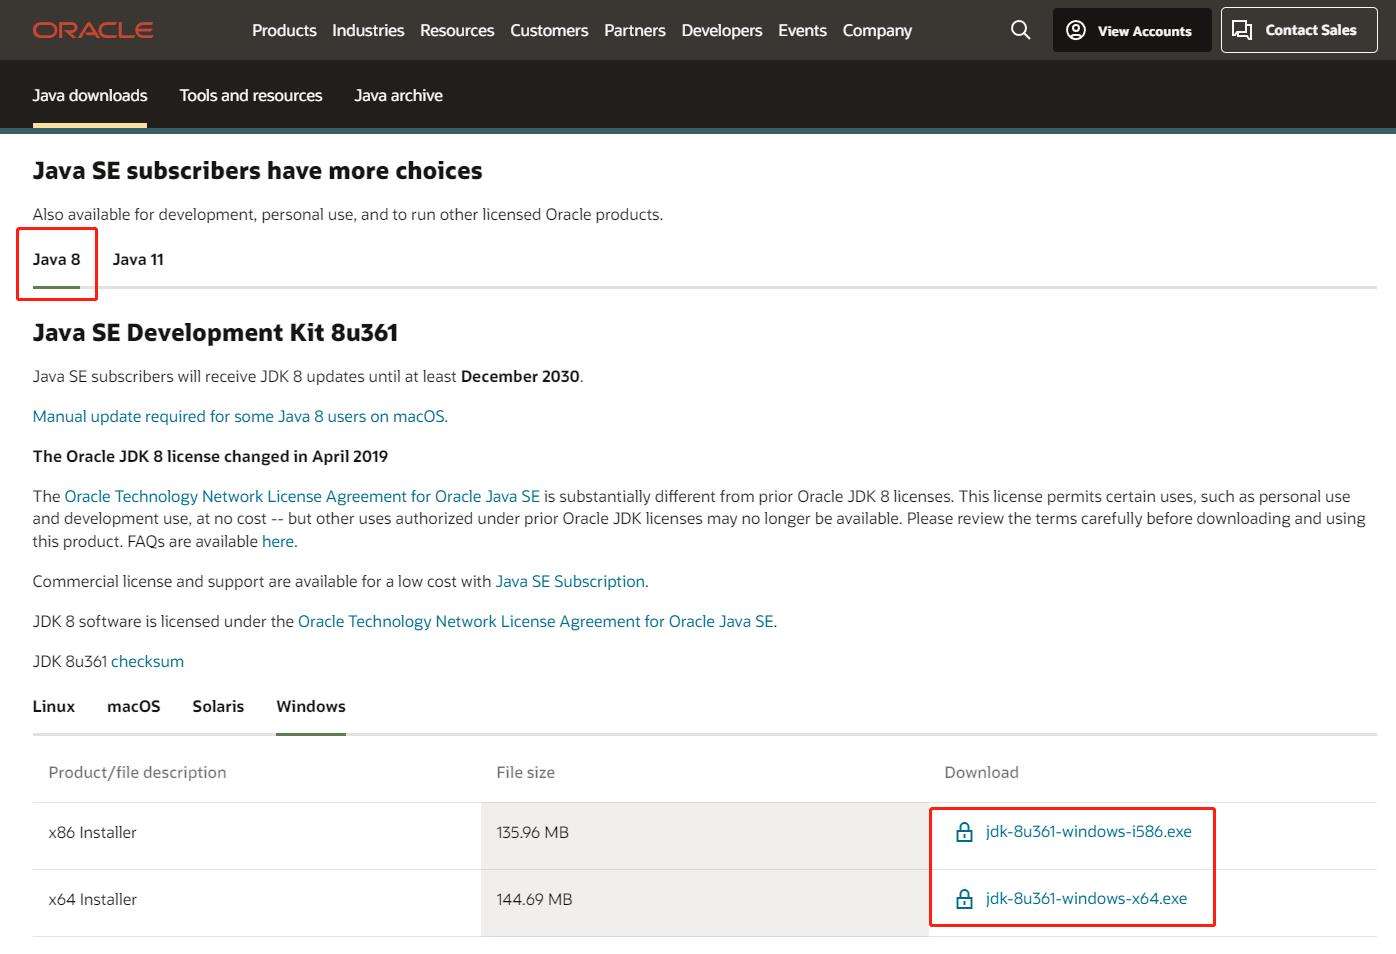Click 'Java SE subscribers have more choices' heading
The height and width of the screenshot is (954, 1396).
[x=257, y=170]
